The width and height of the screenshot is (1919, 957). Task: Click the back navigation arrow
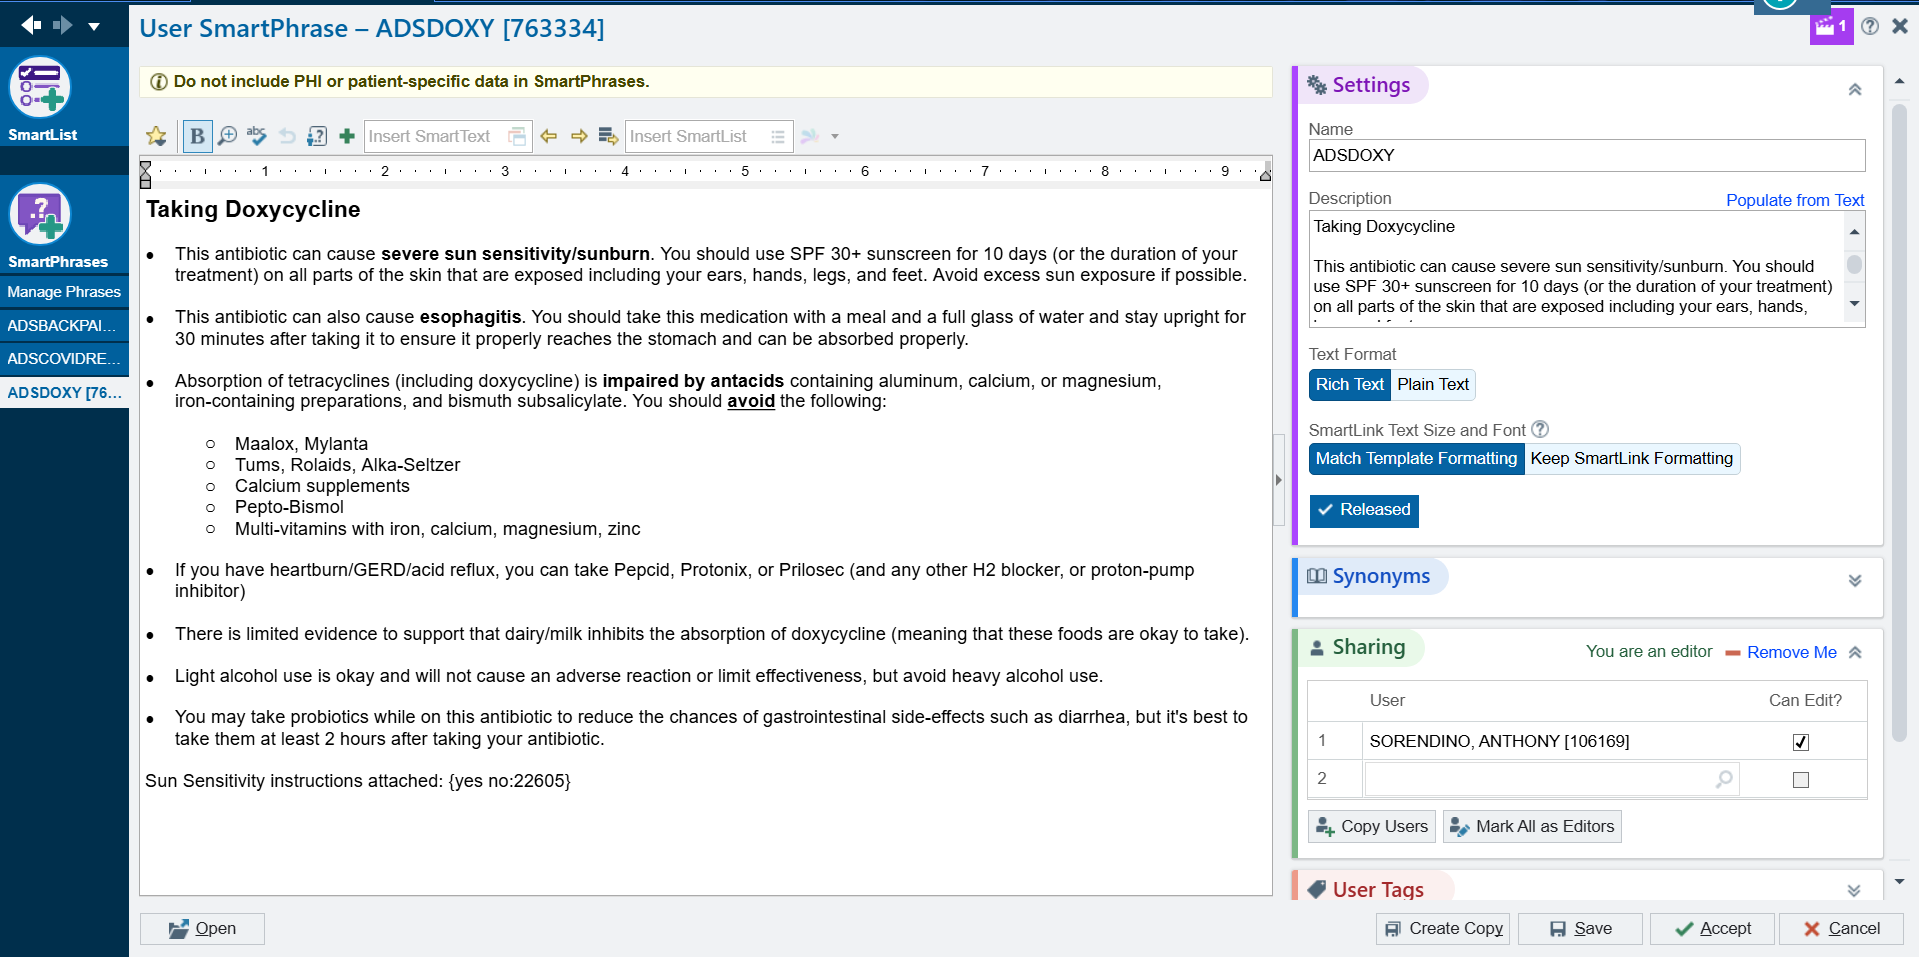coord(32,25)
